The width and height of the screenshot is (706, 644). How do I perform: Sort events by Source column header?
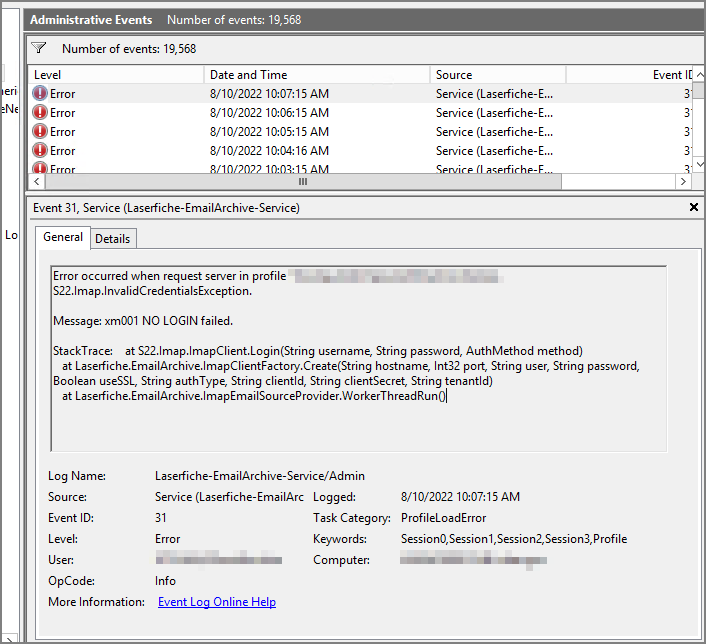[498, 75]
